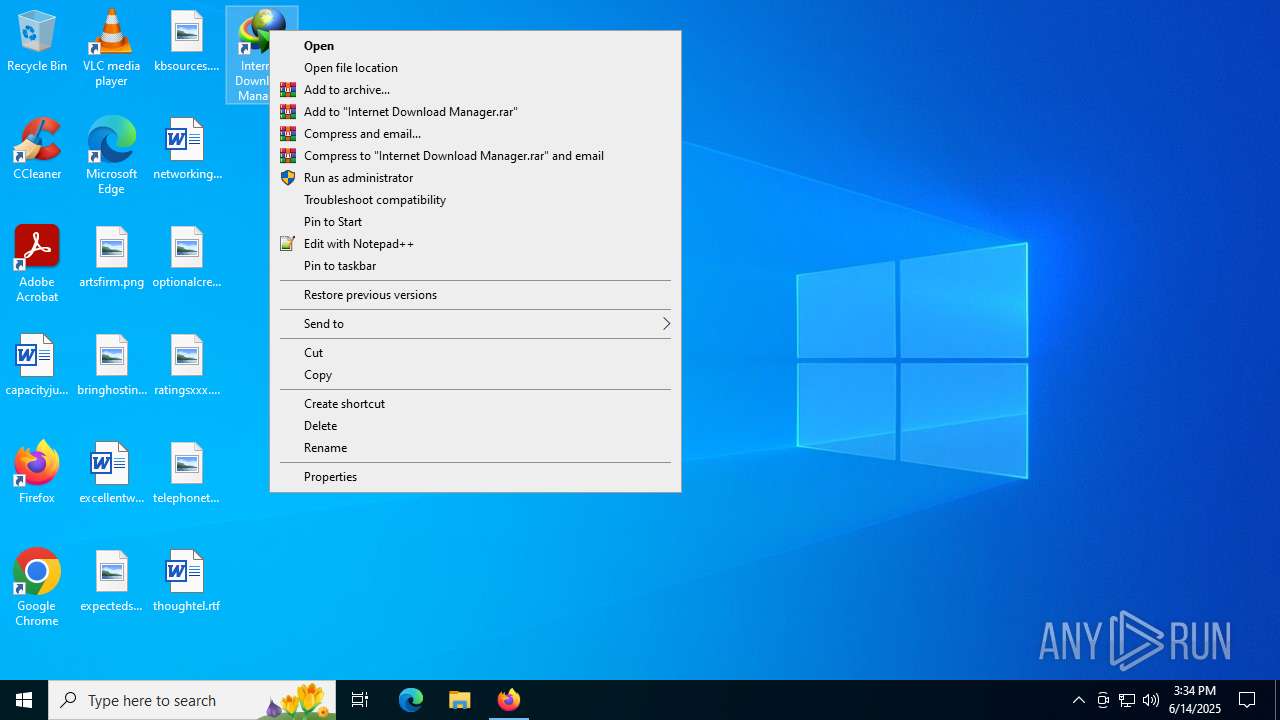1280x720 pixels.
Task: Click the taskbar search box
Action: point(192,700)
